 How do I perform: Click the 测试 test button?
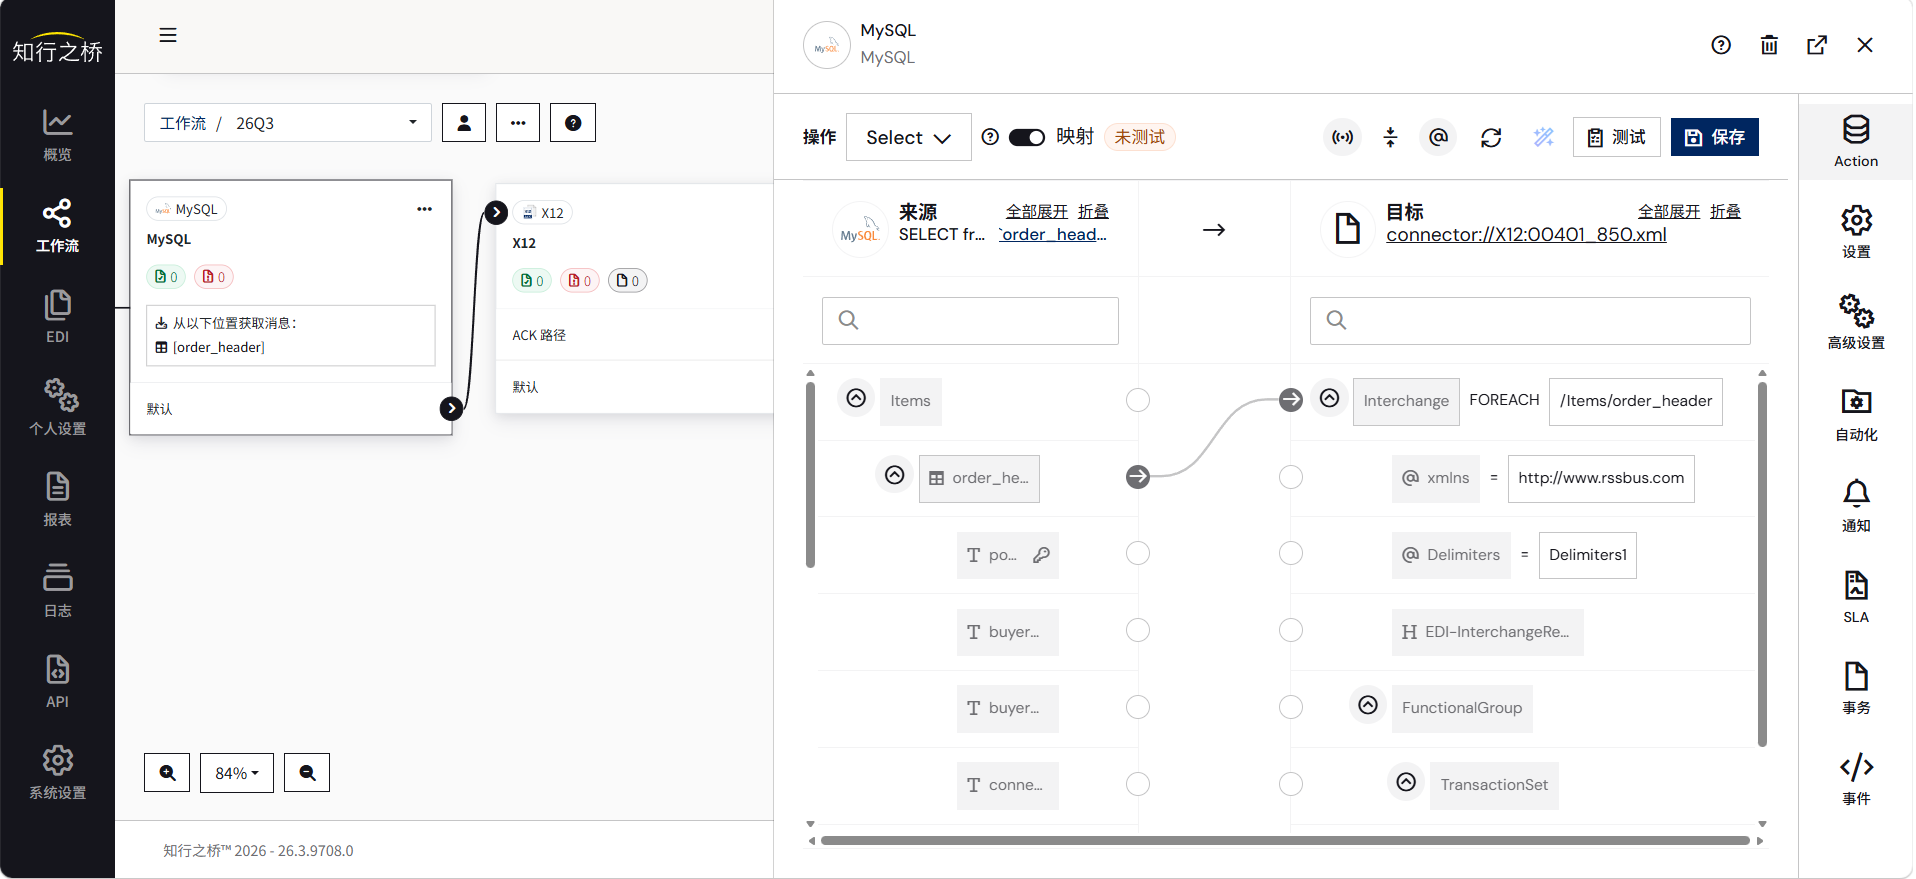pos(1617,137)
